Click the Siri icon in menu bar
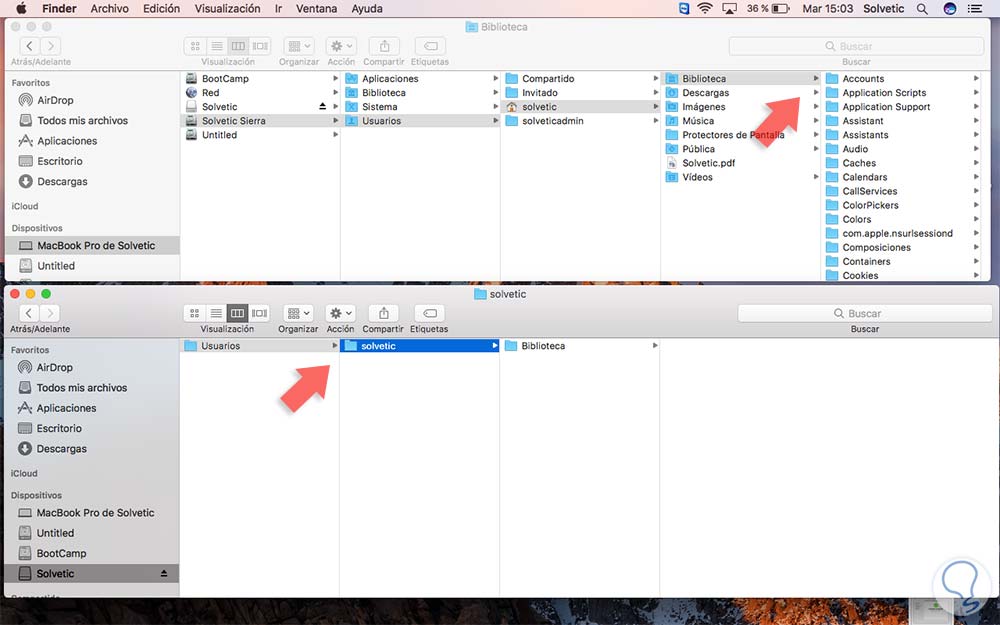 coord(950,8)
